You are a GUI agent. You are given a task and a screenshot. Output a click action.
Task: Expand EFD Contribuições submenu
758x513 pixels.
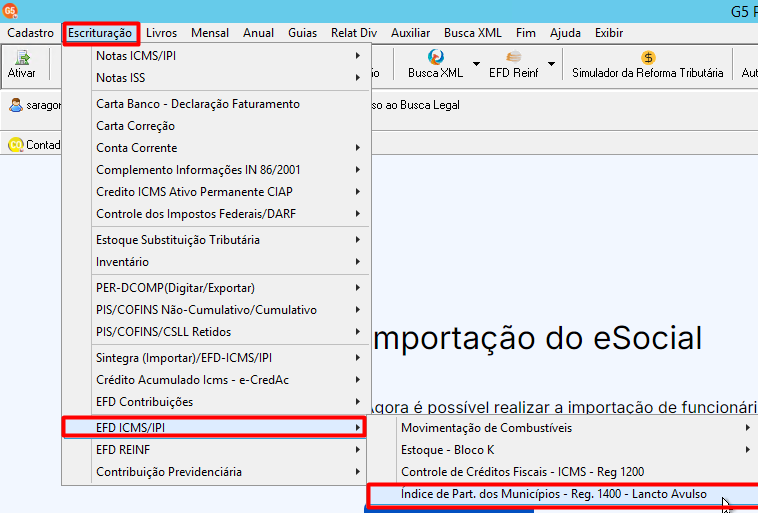(x=216, y=402)
